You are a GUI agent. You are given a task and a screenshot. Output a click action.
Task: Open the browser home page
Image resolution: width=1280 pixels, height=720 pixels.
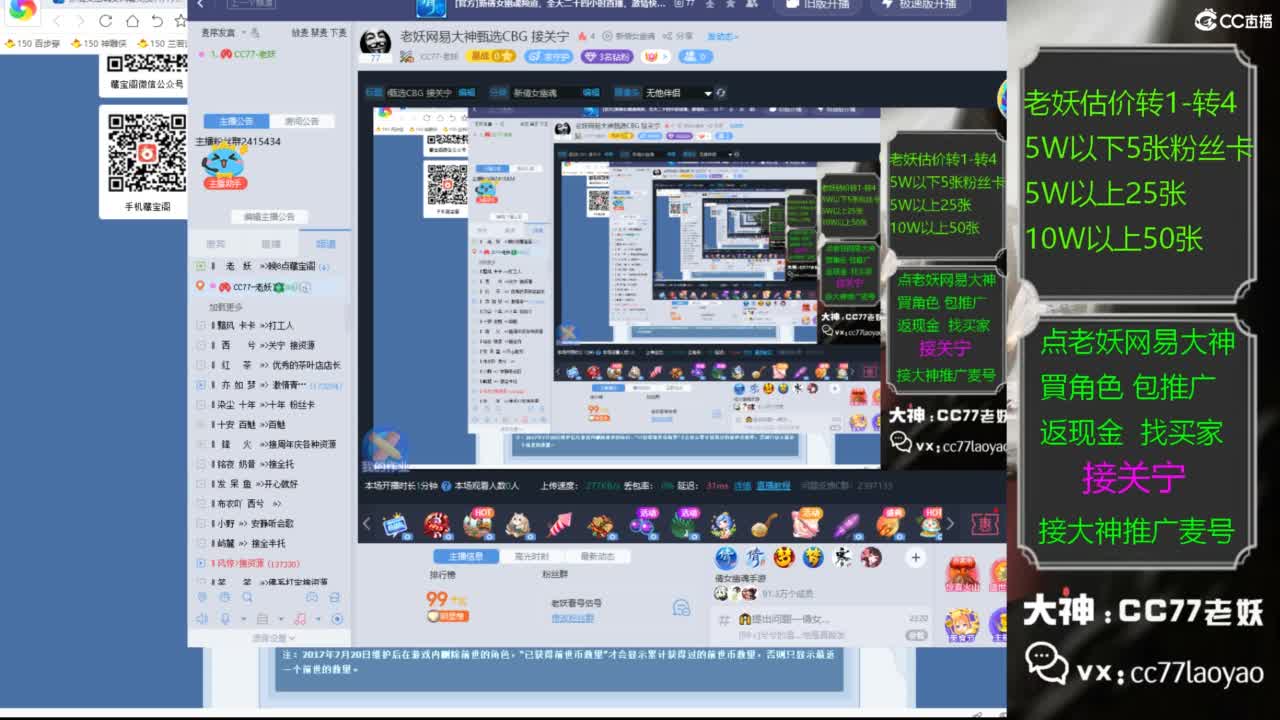[132, 21]
